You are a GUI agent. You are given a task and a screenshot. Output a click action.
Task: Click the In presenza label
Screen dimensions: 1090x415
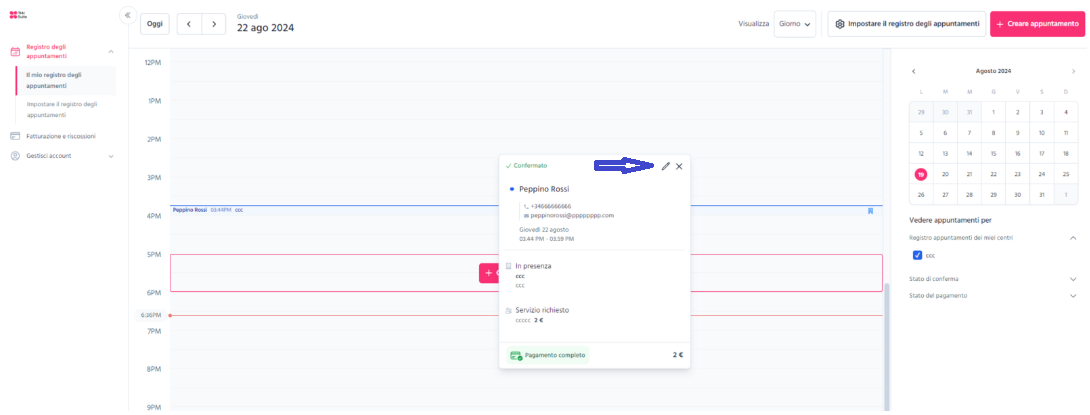(533, 266)
